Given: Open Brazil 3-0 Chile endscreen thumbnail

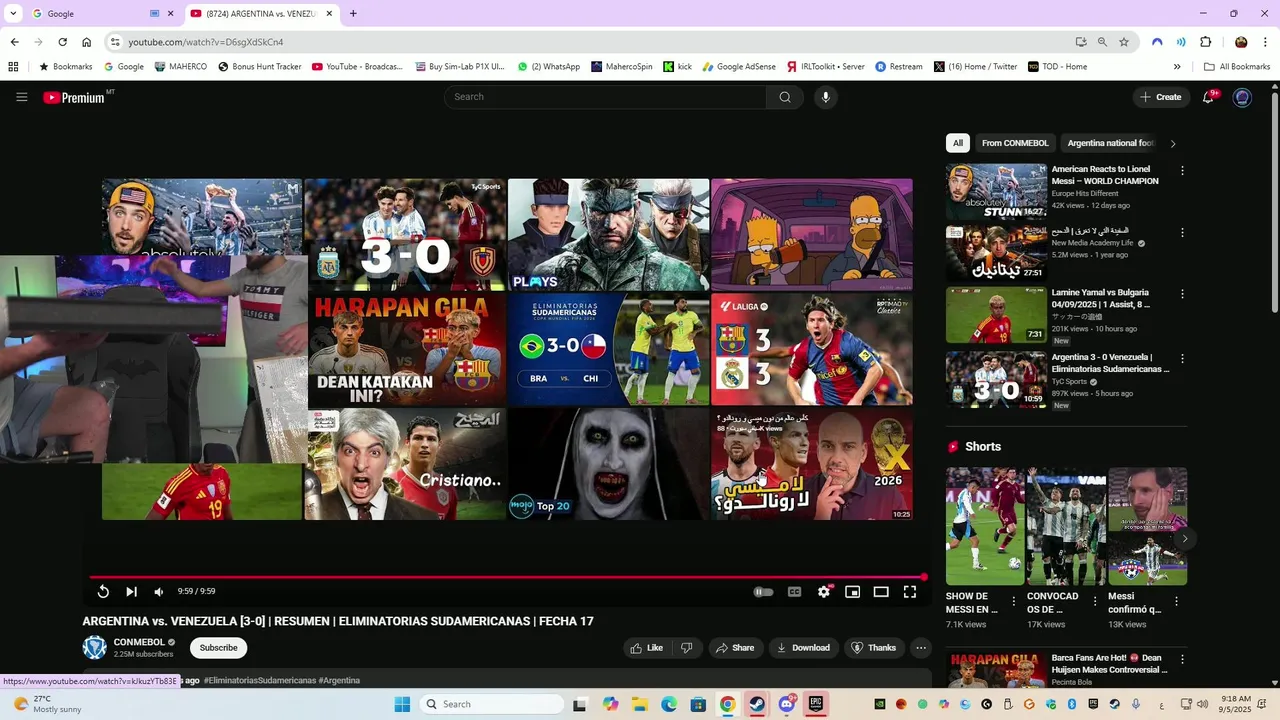Looking at the screenshot, I should (608, 349).
